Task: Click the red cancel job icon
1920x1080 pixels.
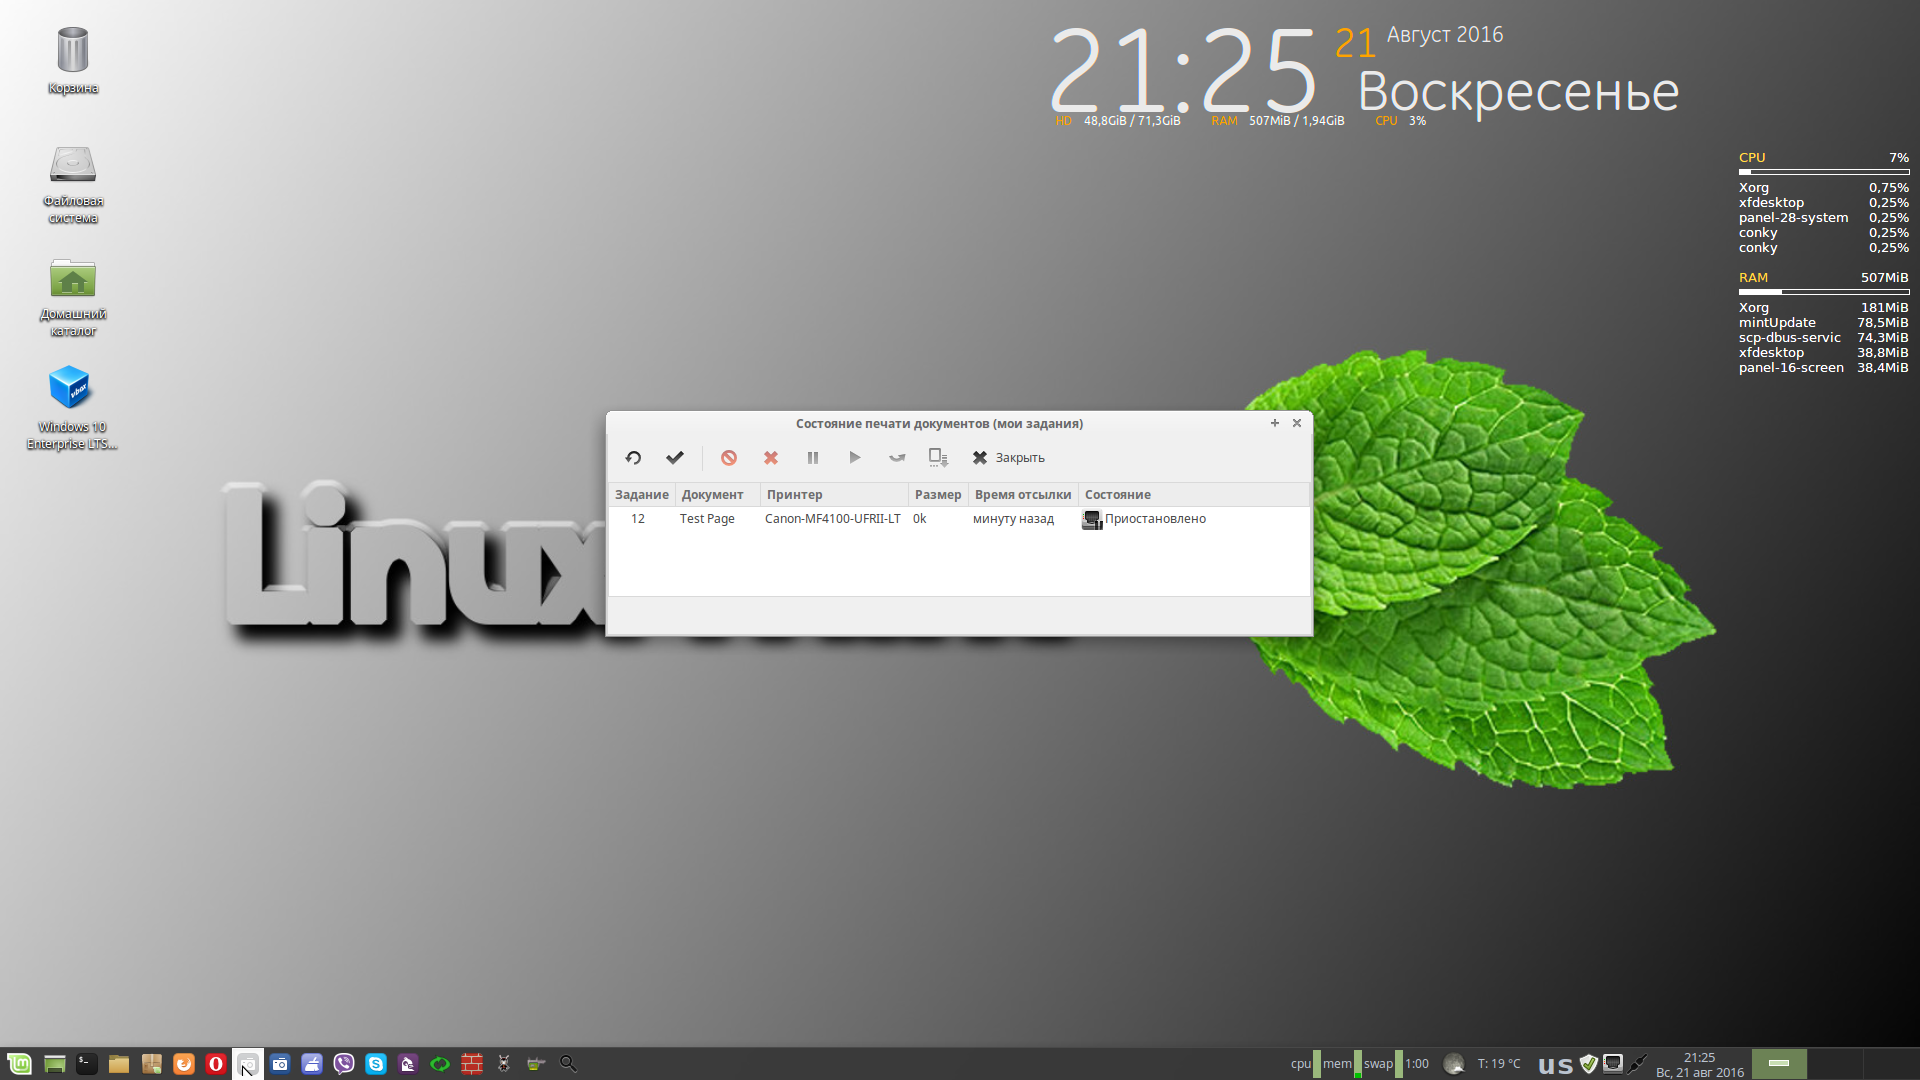Action: [729, 458]
